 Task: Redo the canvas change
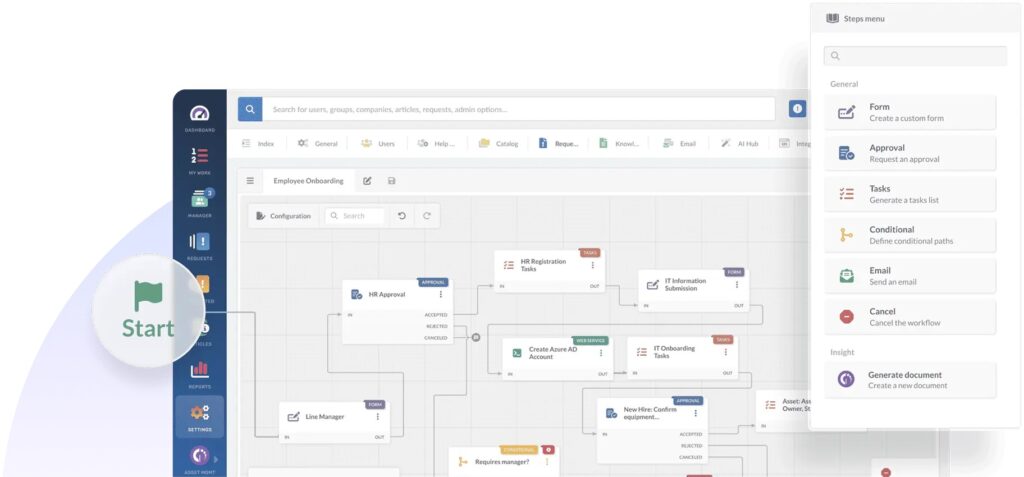point(427,216)
